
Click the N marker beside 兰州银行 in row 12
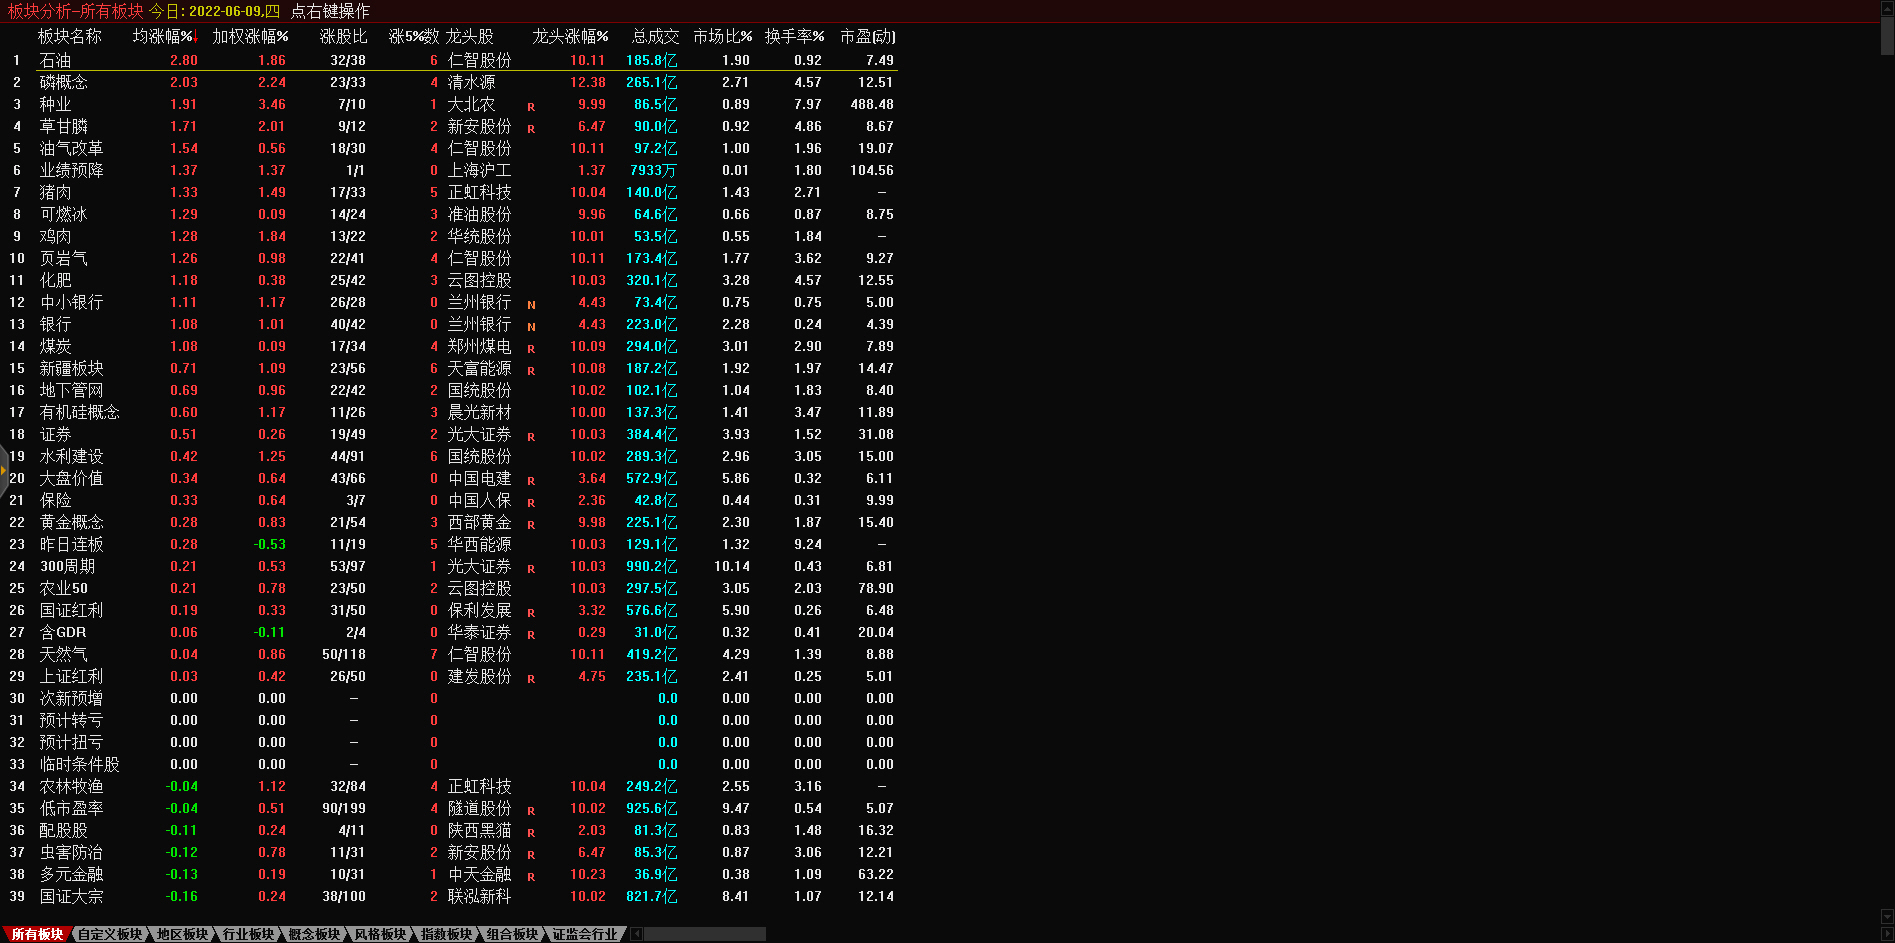pyautogui.click(x=531, y=305)
